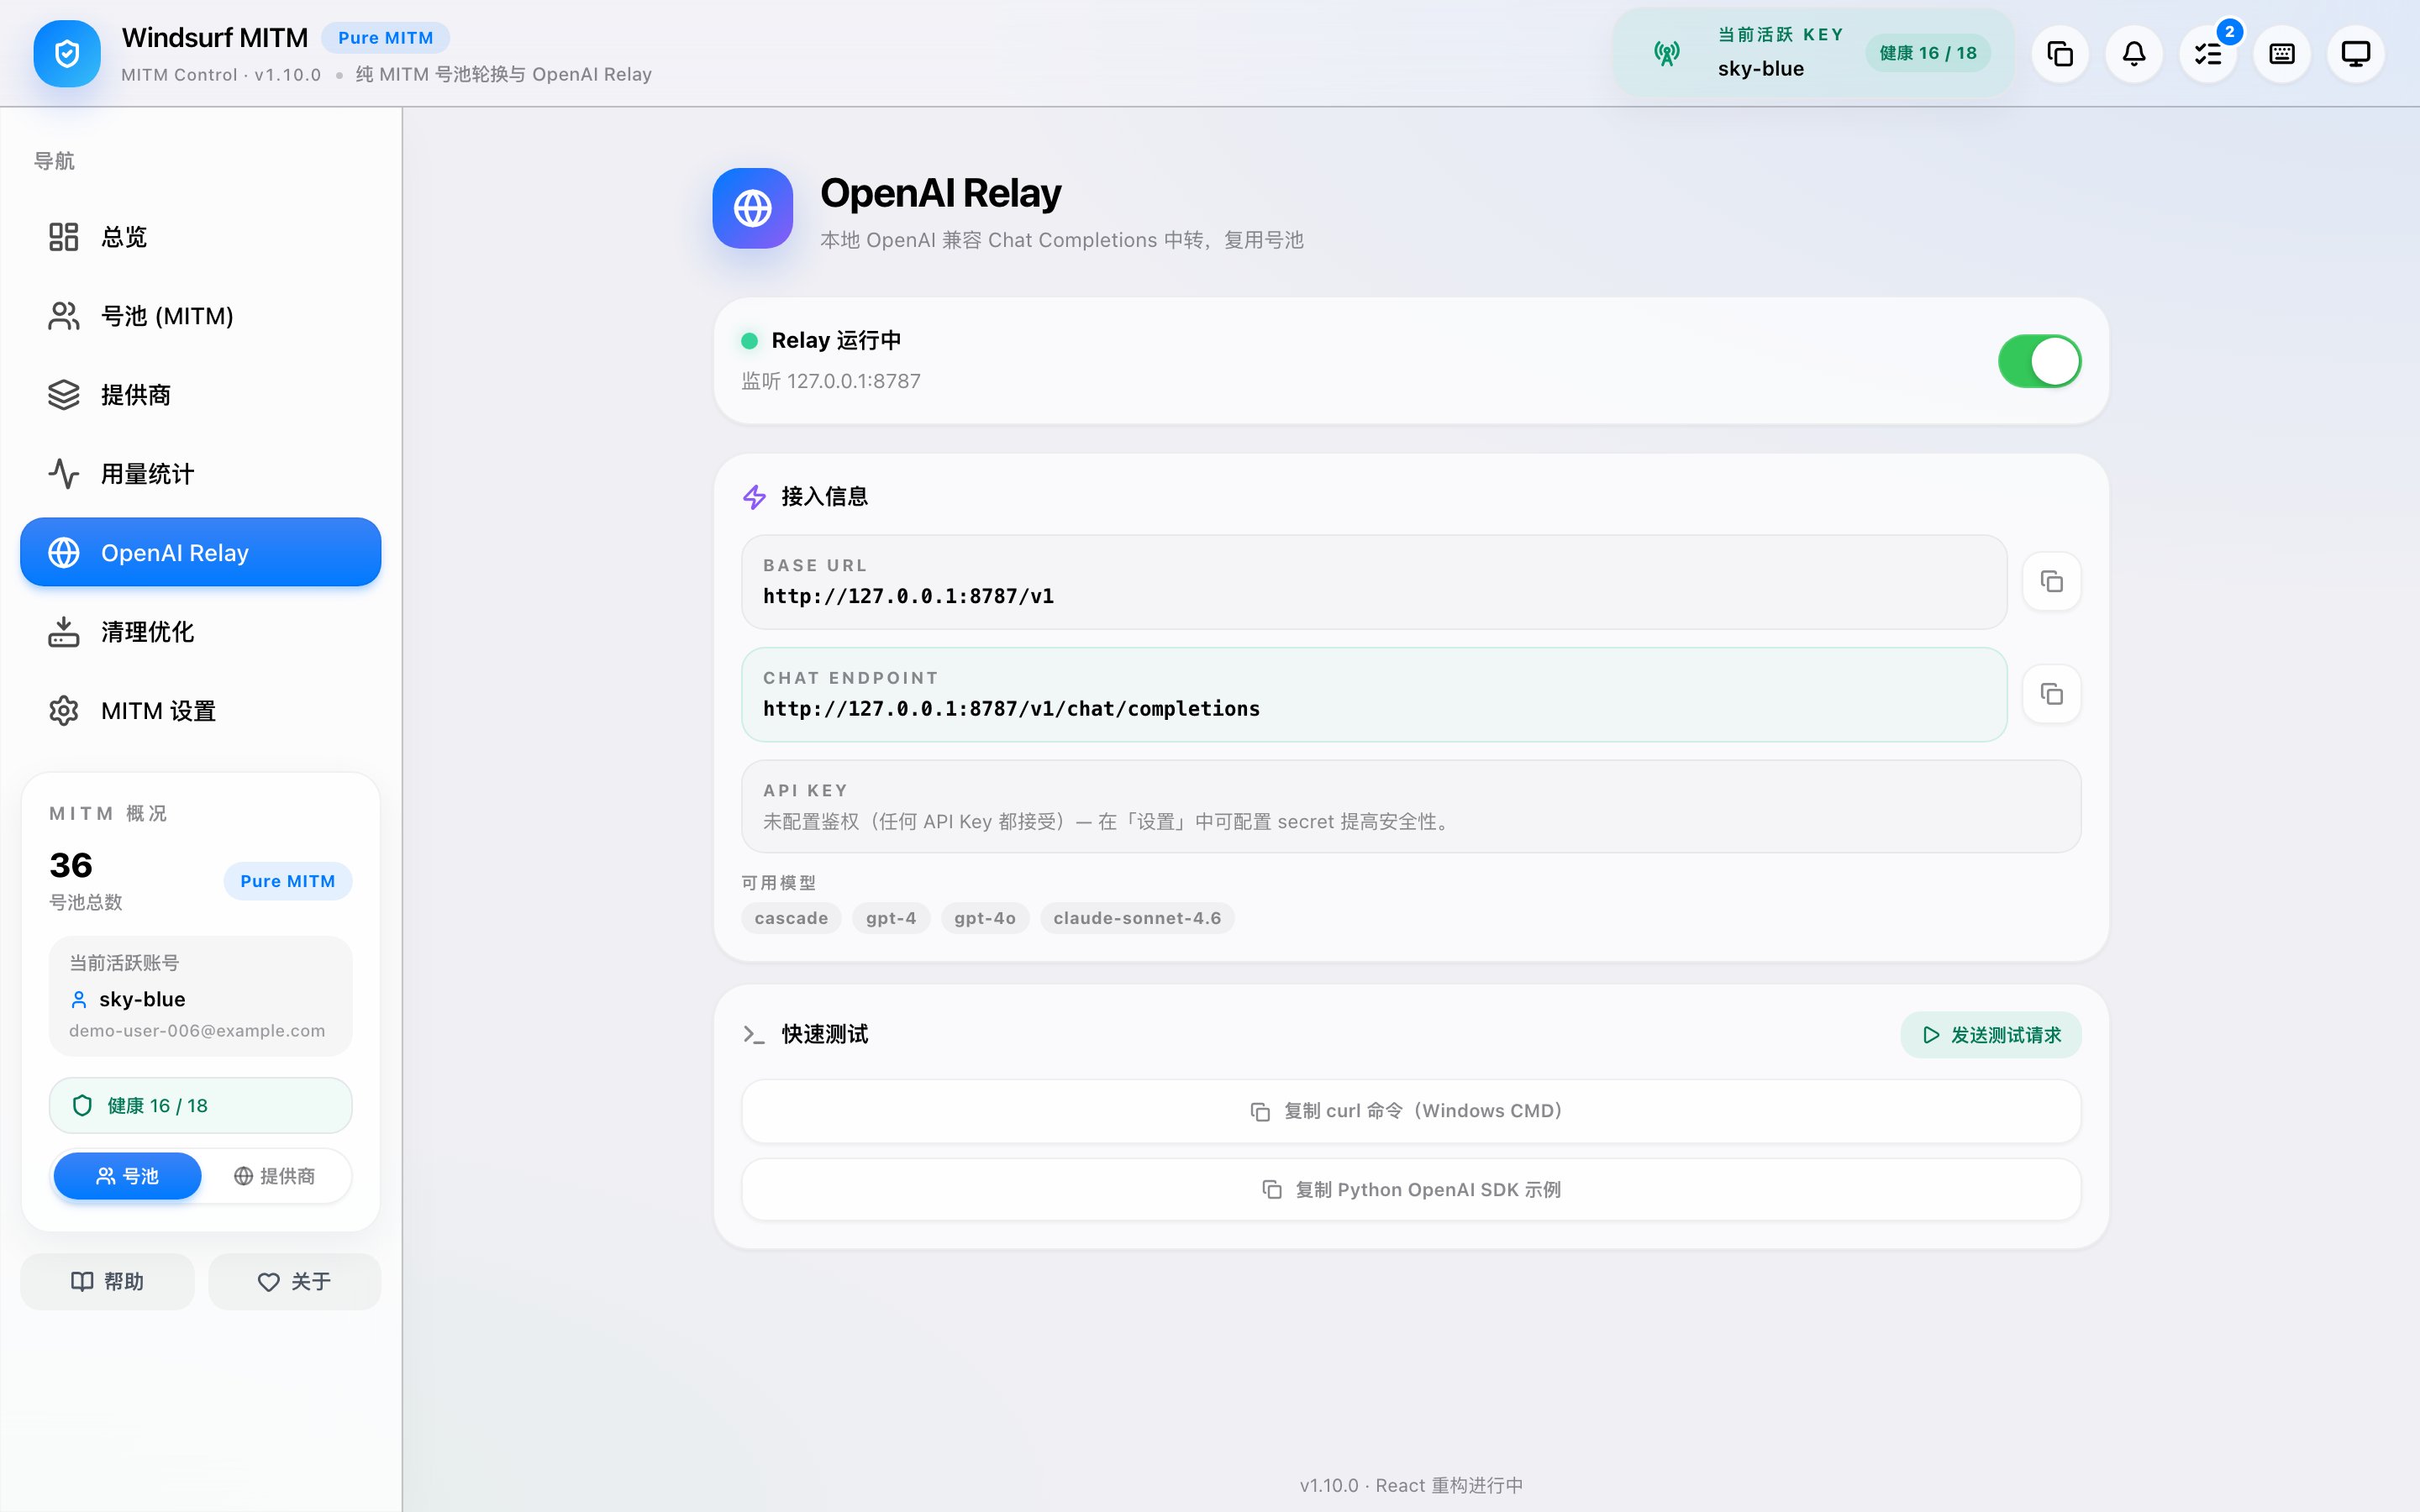Open 关于 about button
Viewport: 2420px width, 1512px height.
pyautogui.click(x=294, y=1282)
